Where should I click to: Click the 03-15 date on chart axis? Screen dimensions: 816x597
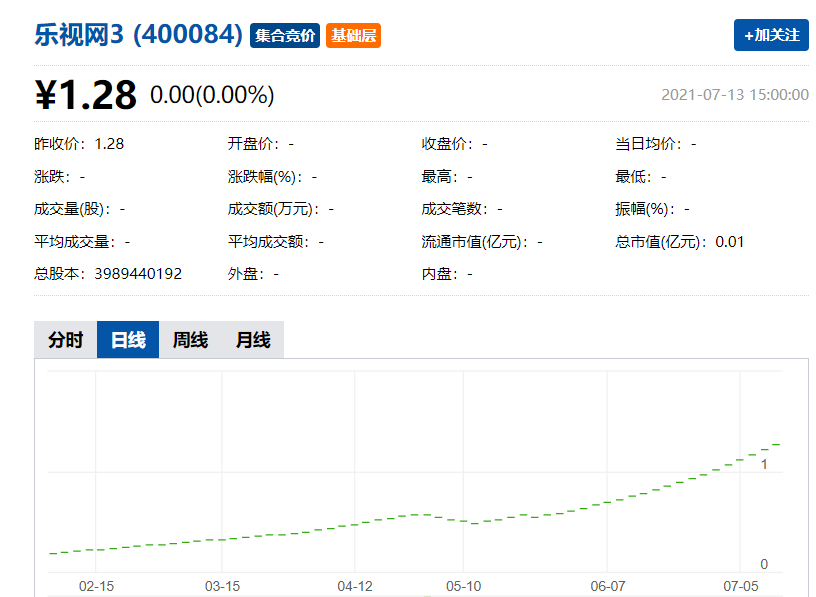222,586
